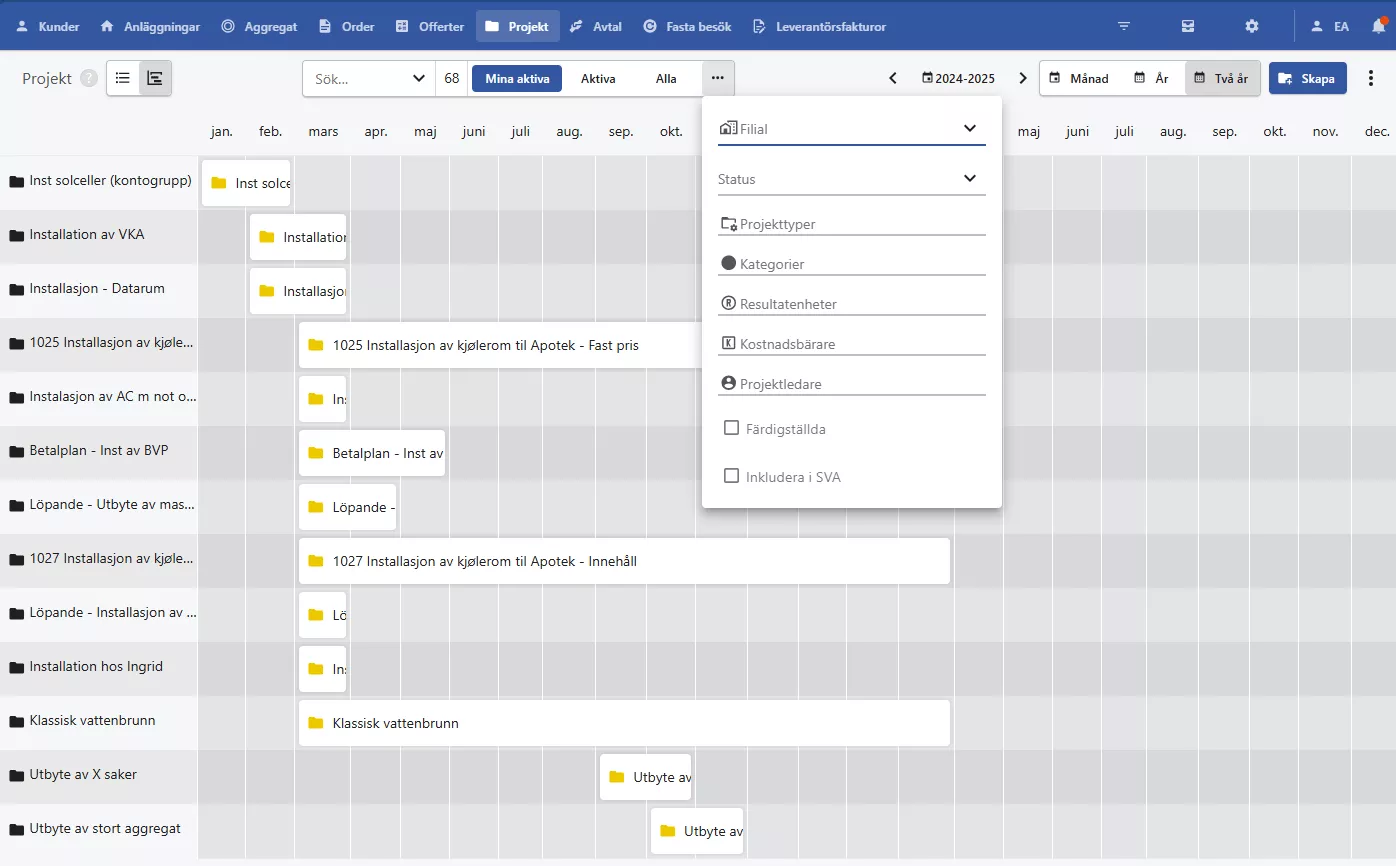Open settings gear in top bar
Screen dimensions: 1396x866
click(x=1251, y=26)
